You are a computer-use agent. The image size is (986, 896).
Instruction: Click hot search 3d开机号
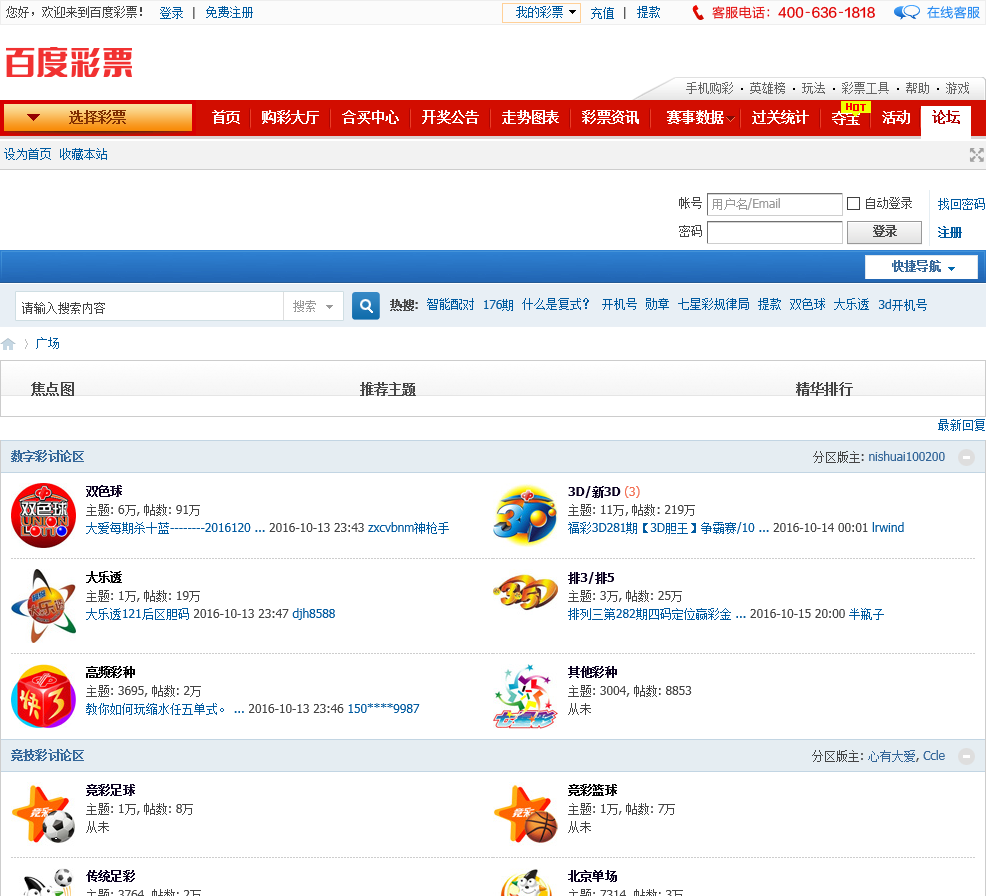pos(902,305)
